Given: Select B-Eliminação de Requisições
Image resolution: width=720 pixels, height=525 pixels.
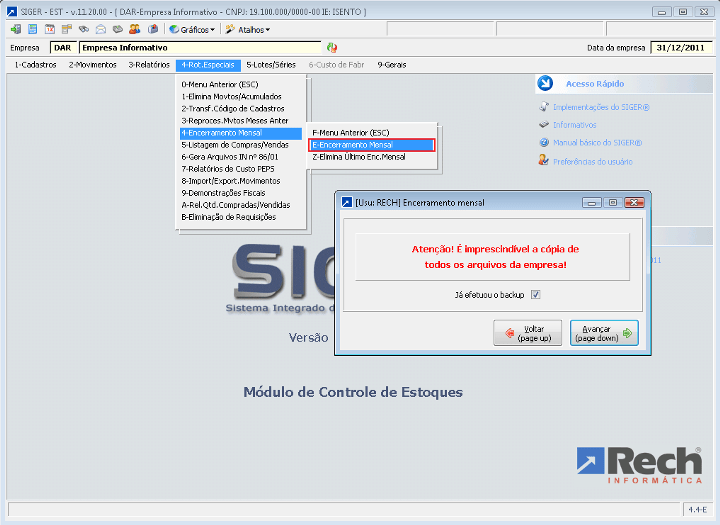Looking at the screenshot, I should (x=241, y=217).
